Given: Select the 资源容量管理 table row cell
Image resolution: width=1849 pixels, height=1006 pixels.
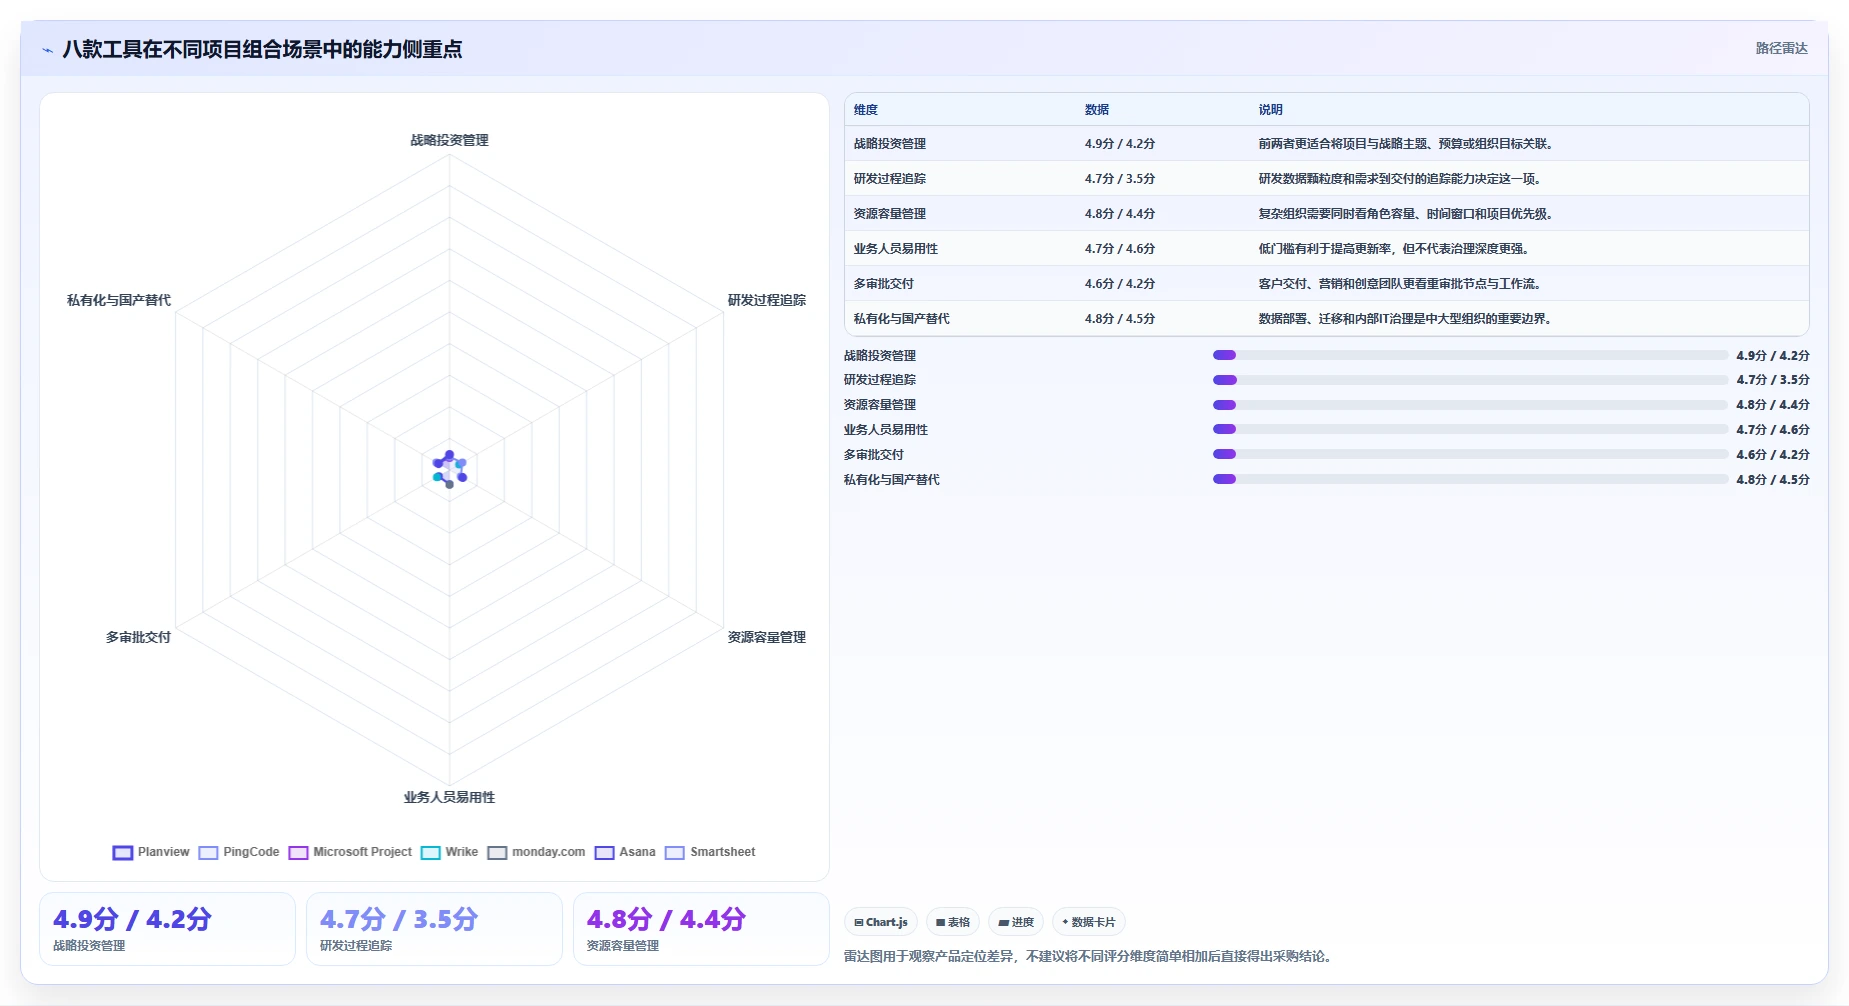Looking at the screenshot, I should pyautogui.click(x=890, y=214).
